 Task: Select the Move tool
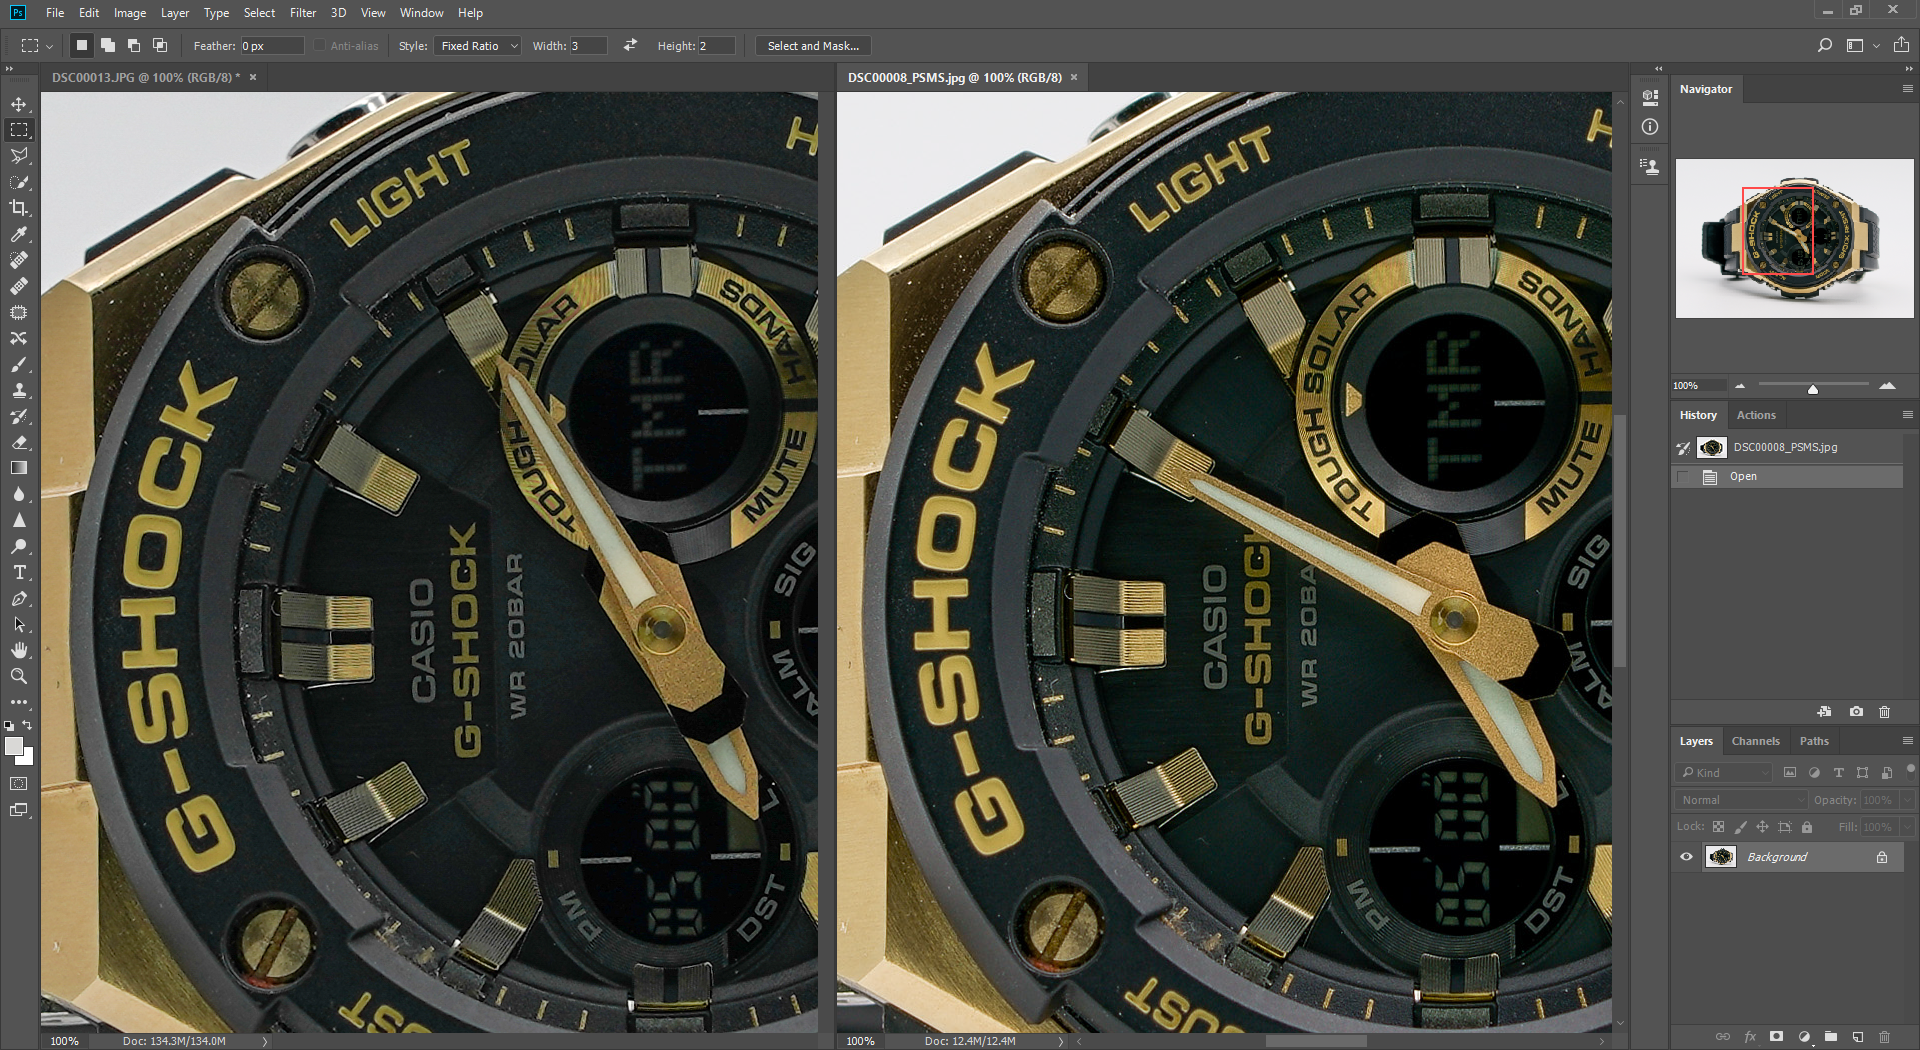(19, 104)
